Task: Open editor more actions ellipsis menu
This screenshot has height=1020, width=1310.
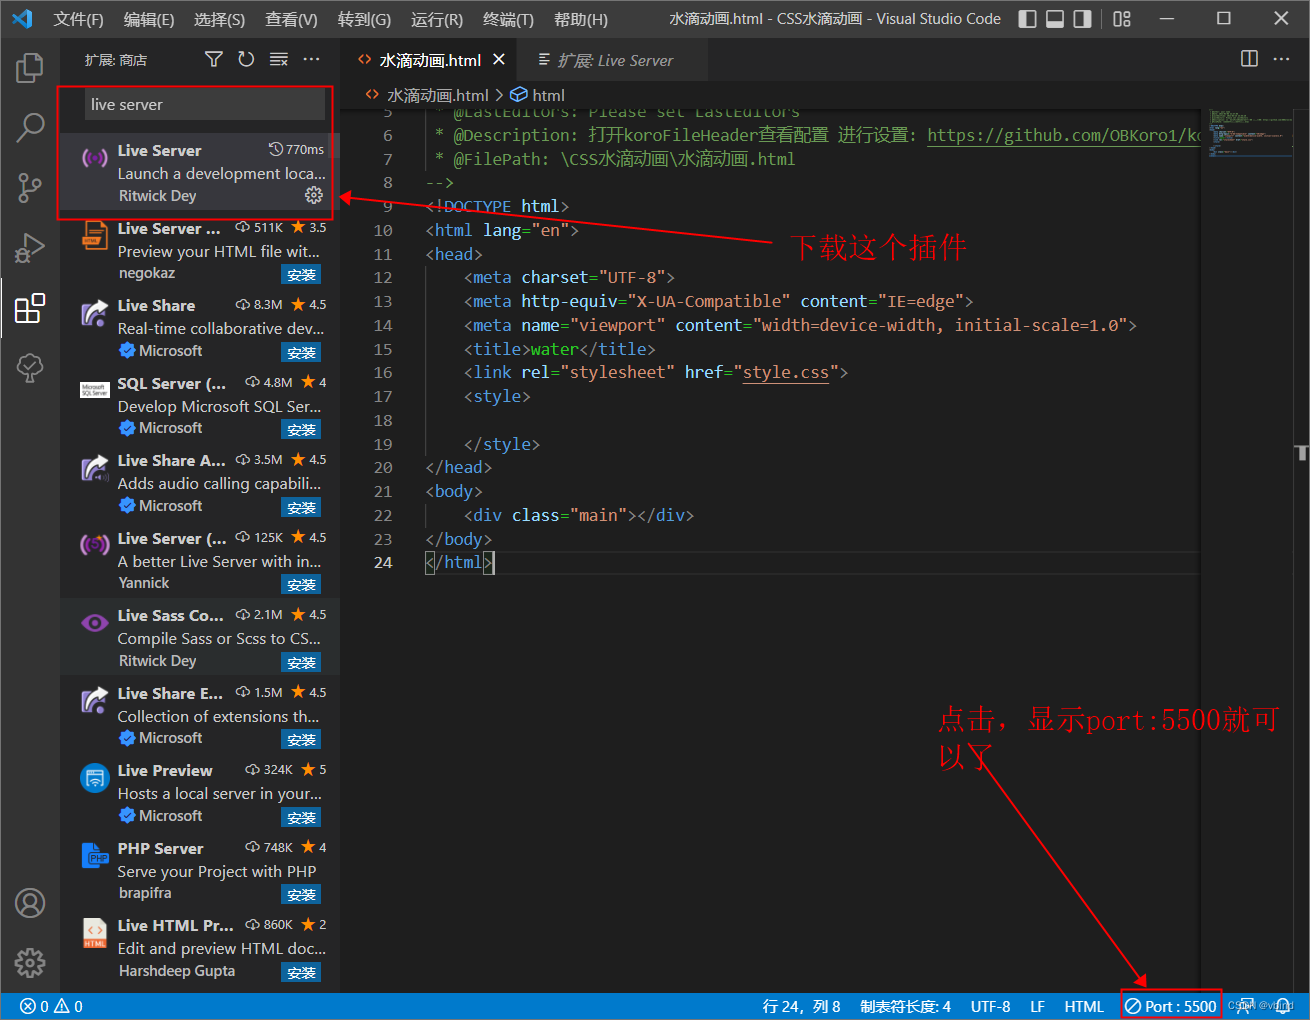Action: click(x=1281, y=59)
